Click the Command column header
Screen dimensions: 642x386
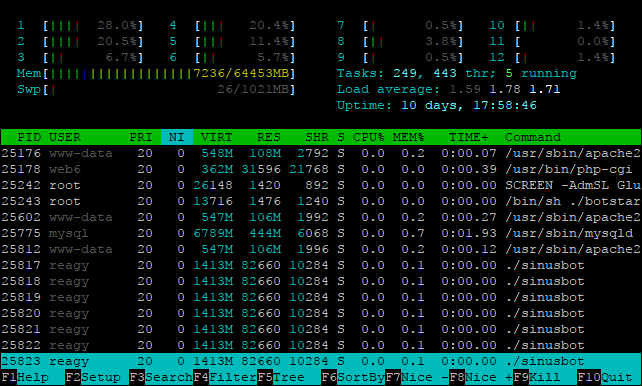[533, 137]
